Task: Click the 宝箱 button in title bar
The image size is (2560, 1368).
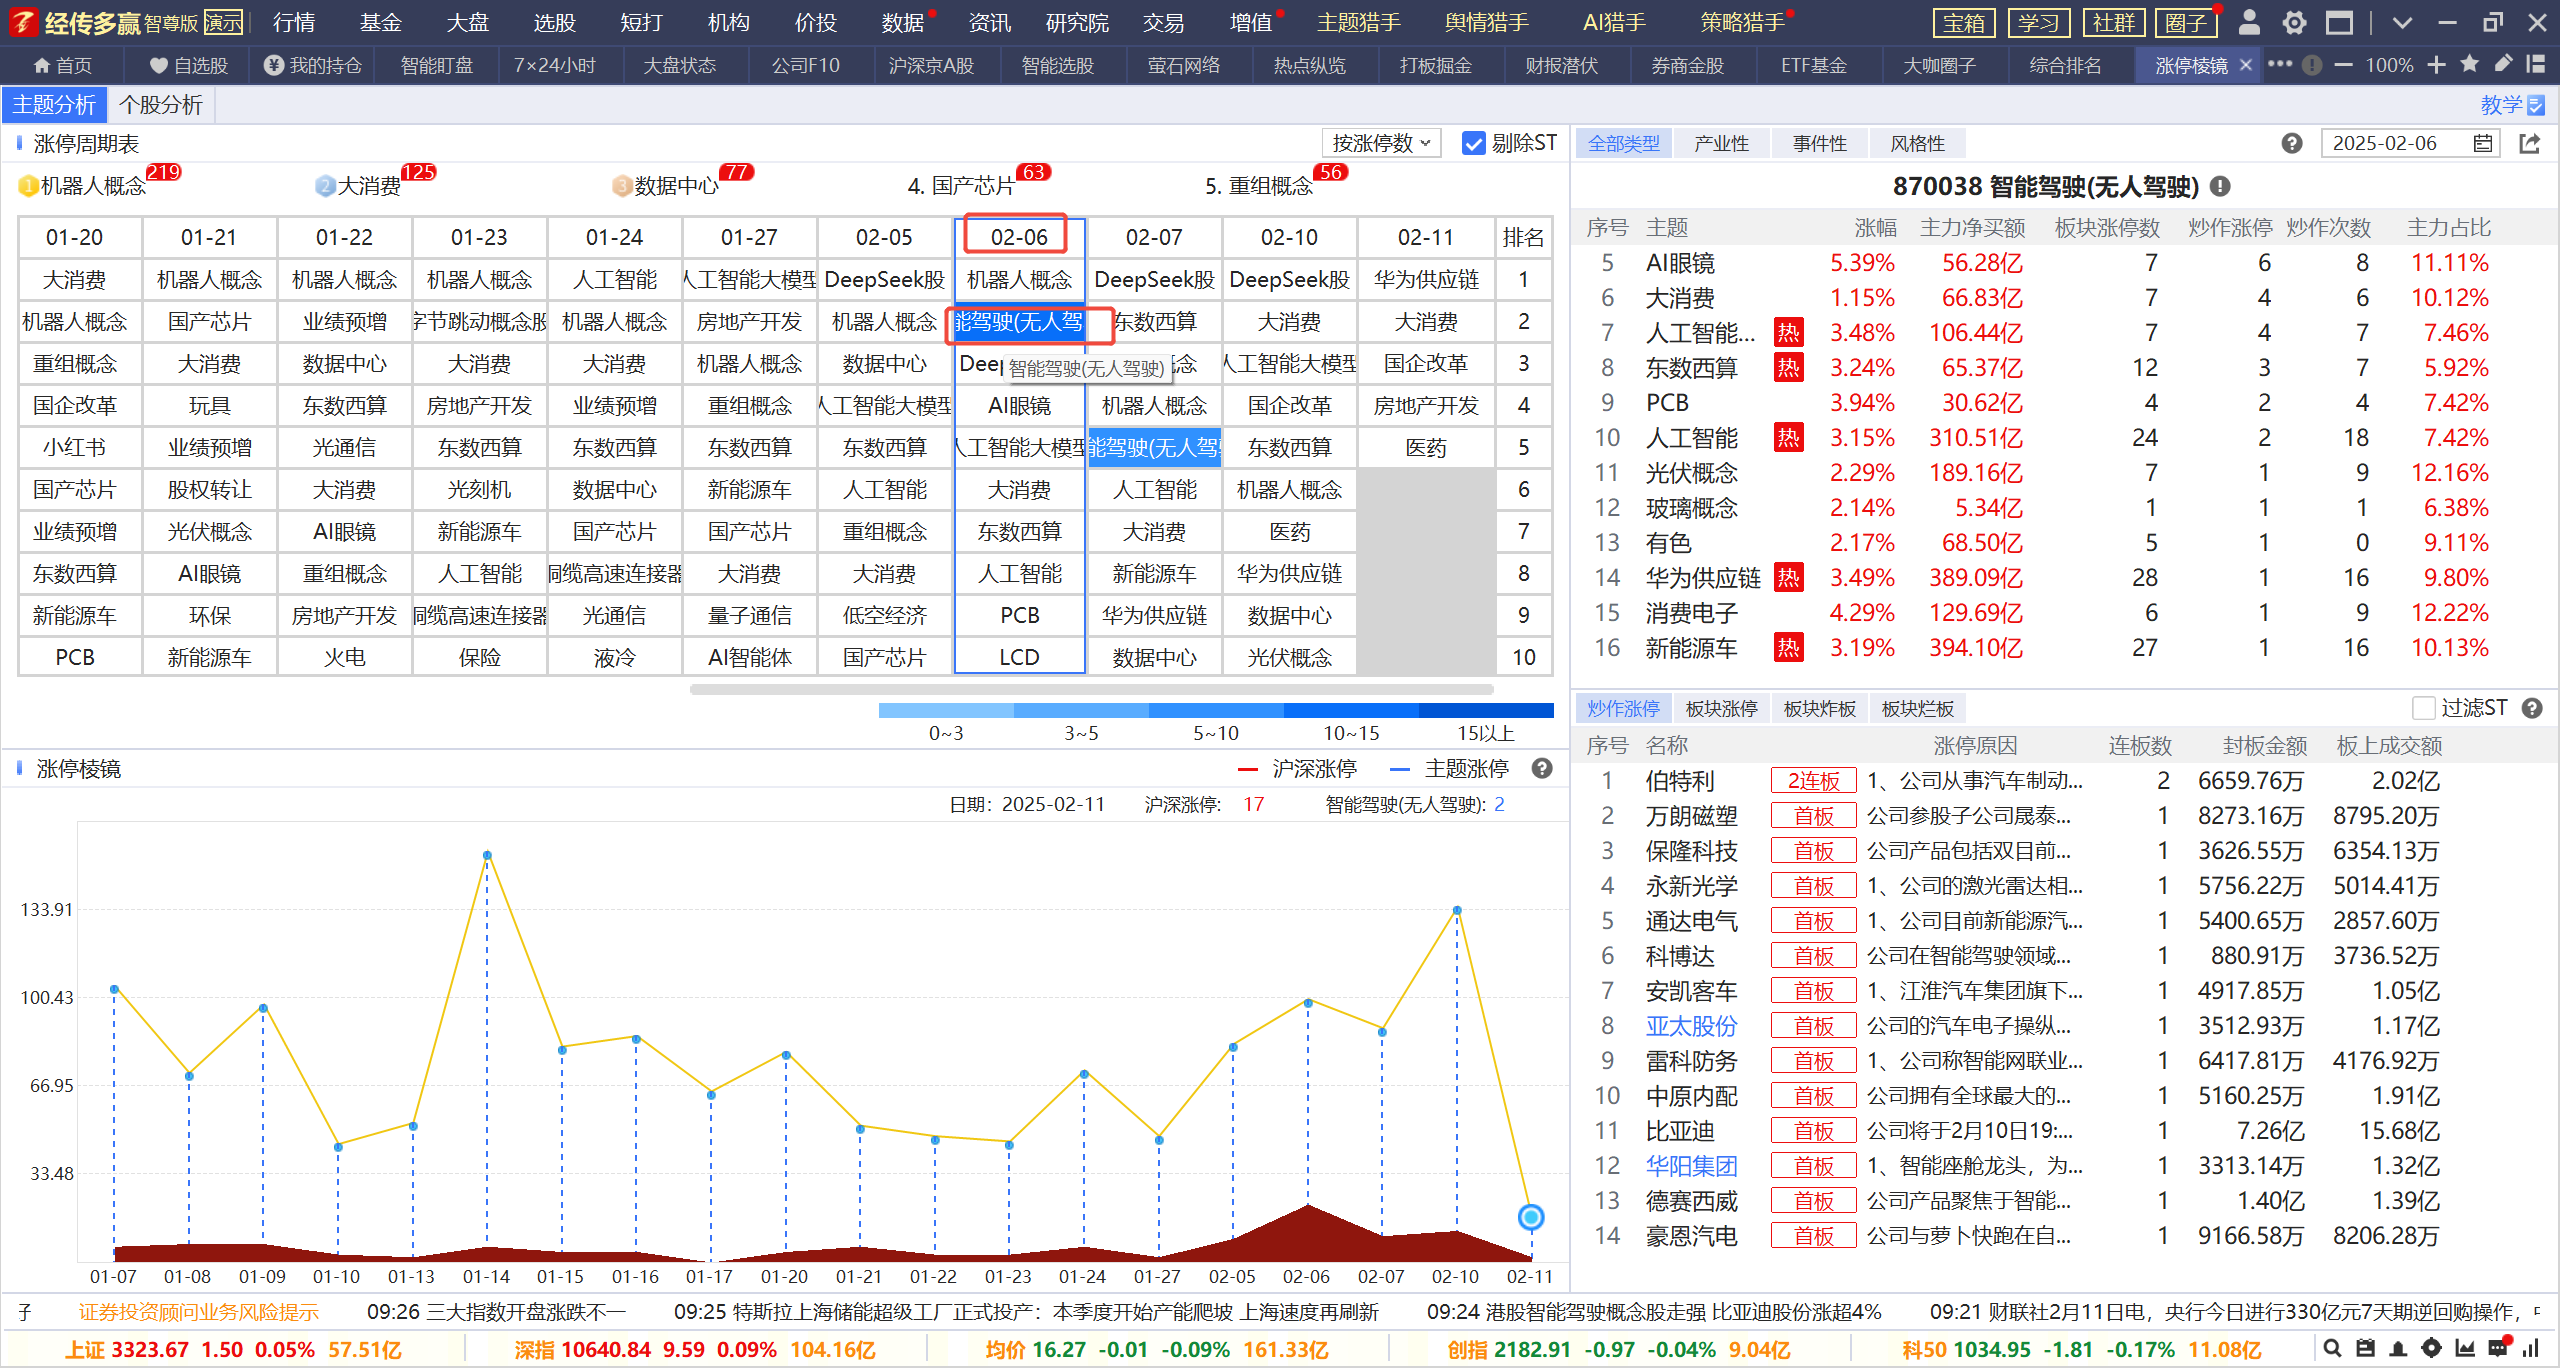Action: pos(1964,22)
